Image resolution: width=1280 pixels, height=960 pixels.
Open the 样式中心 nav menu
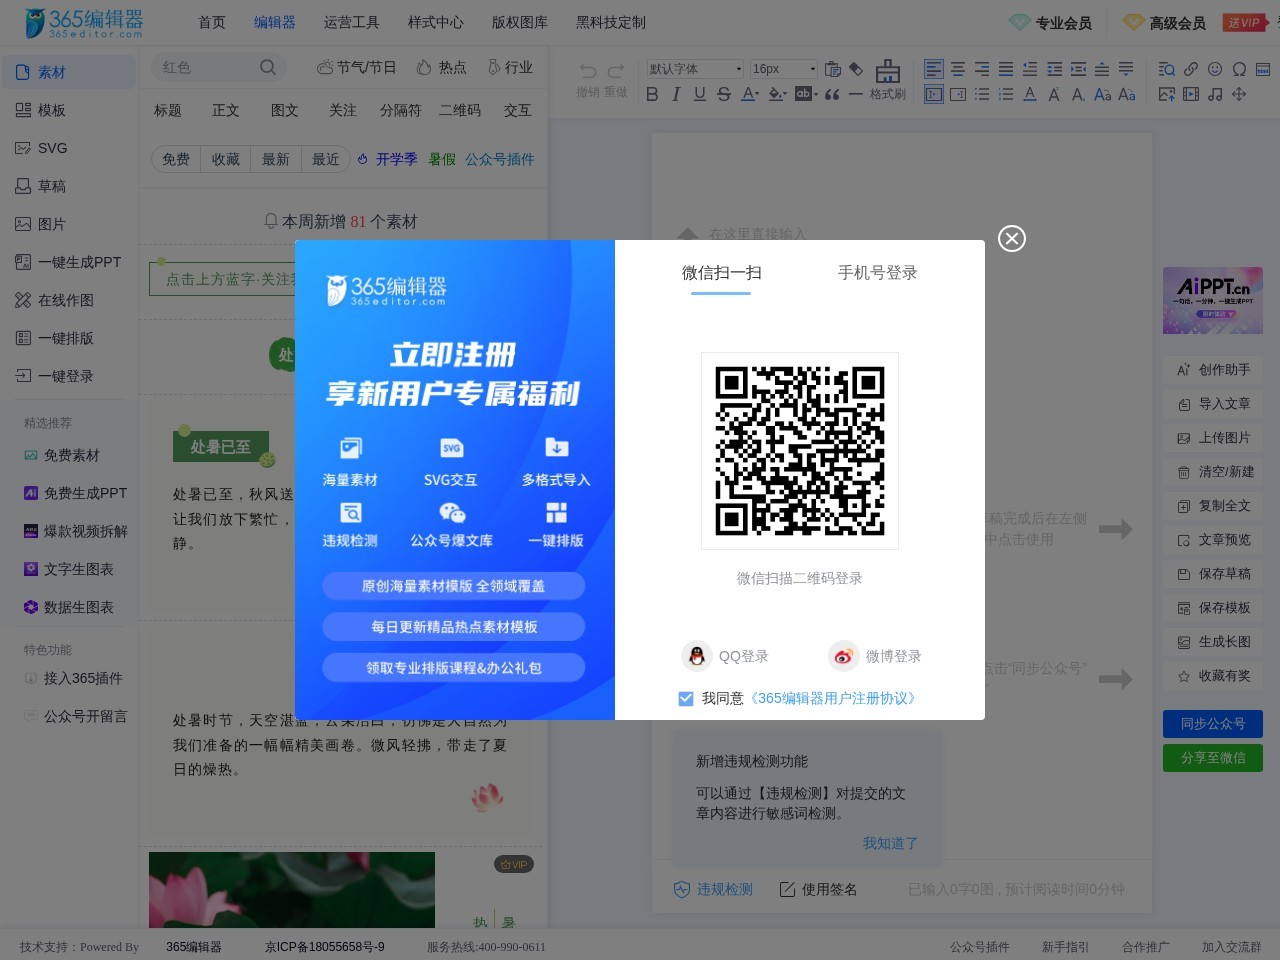pos(435,22)
